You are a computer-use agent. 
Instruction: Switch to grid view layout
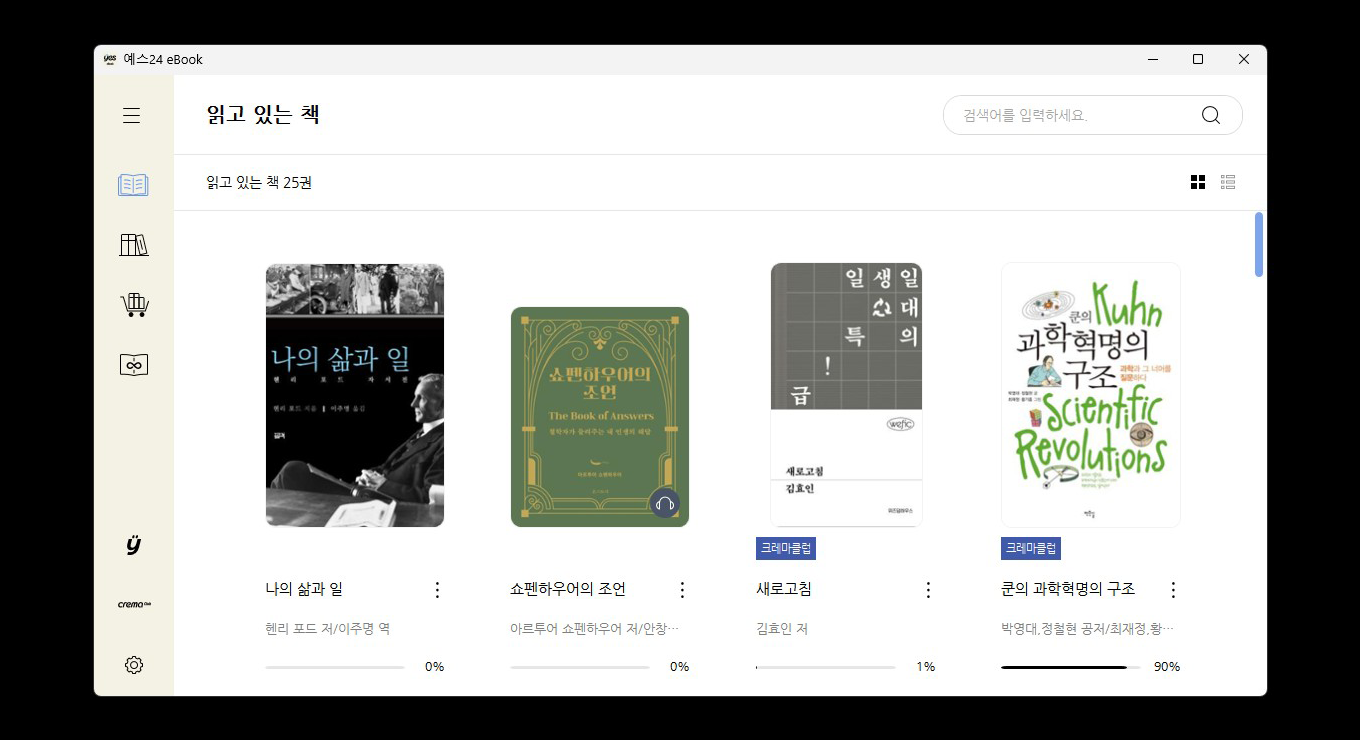click(1198, 182)
